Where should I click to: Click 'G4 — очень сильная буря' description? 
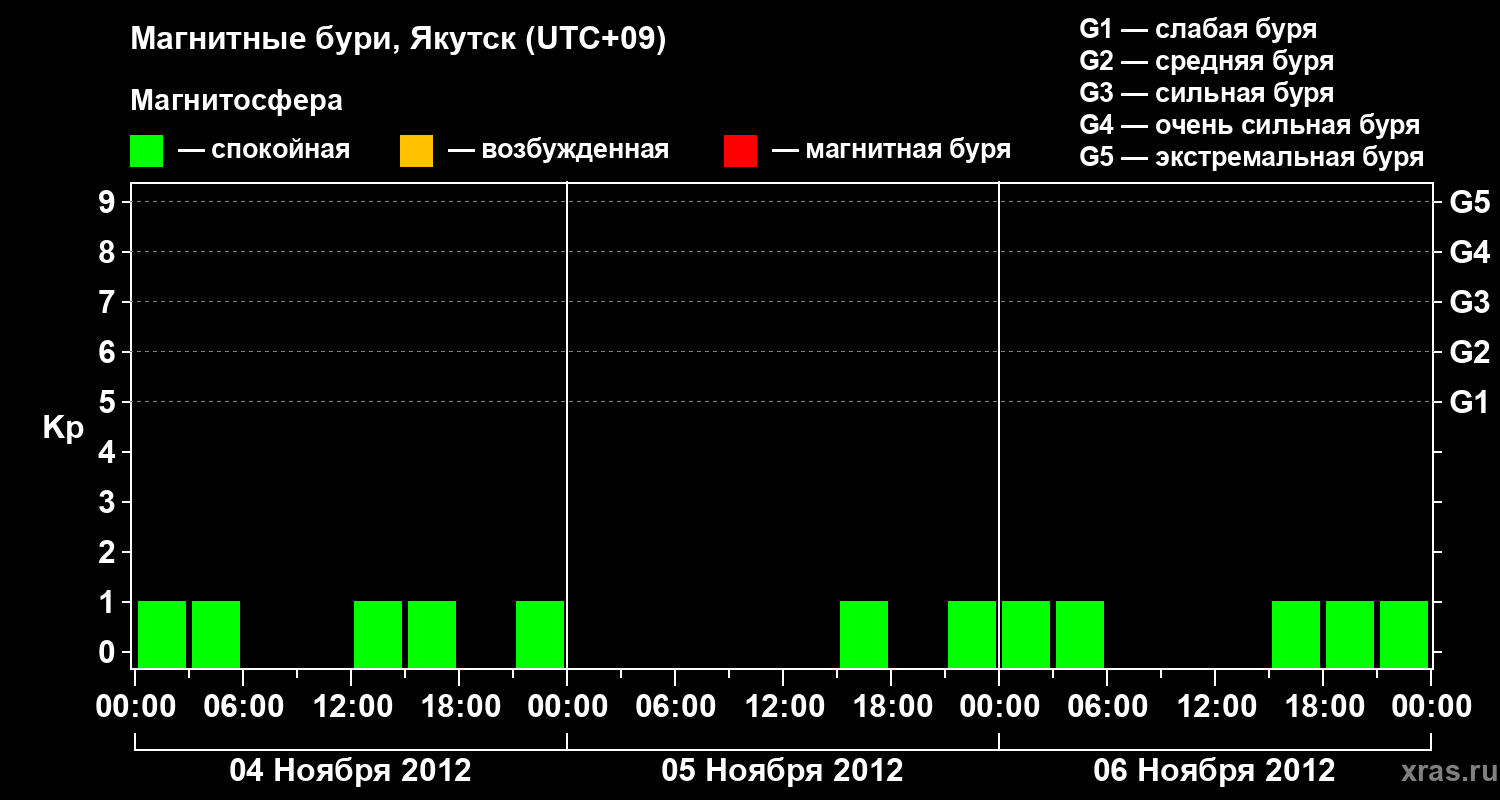point(1250,125)
